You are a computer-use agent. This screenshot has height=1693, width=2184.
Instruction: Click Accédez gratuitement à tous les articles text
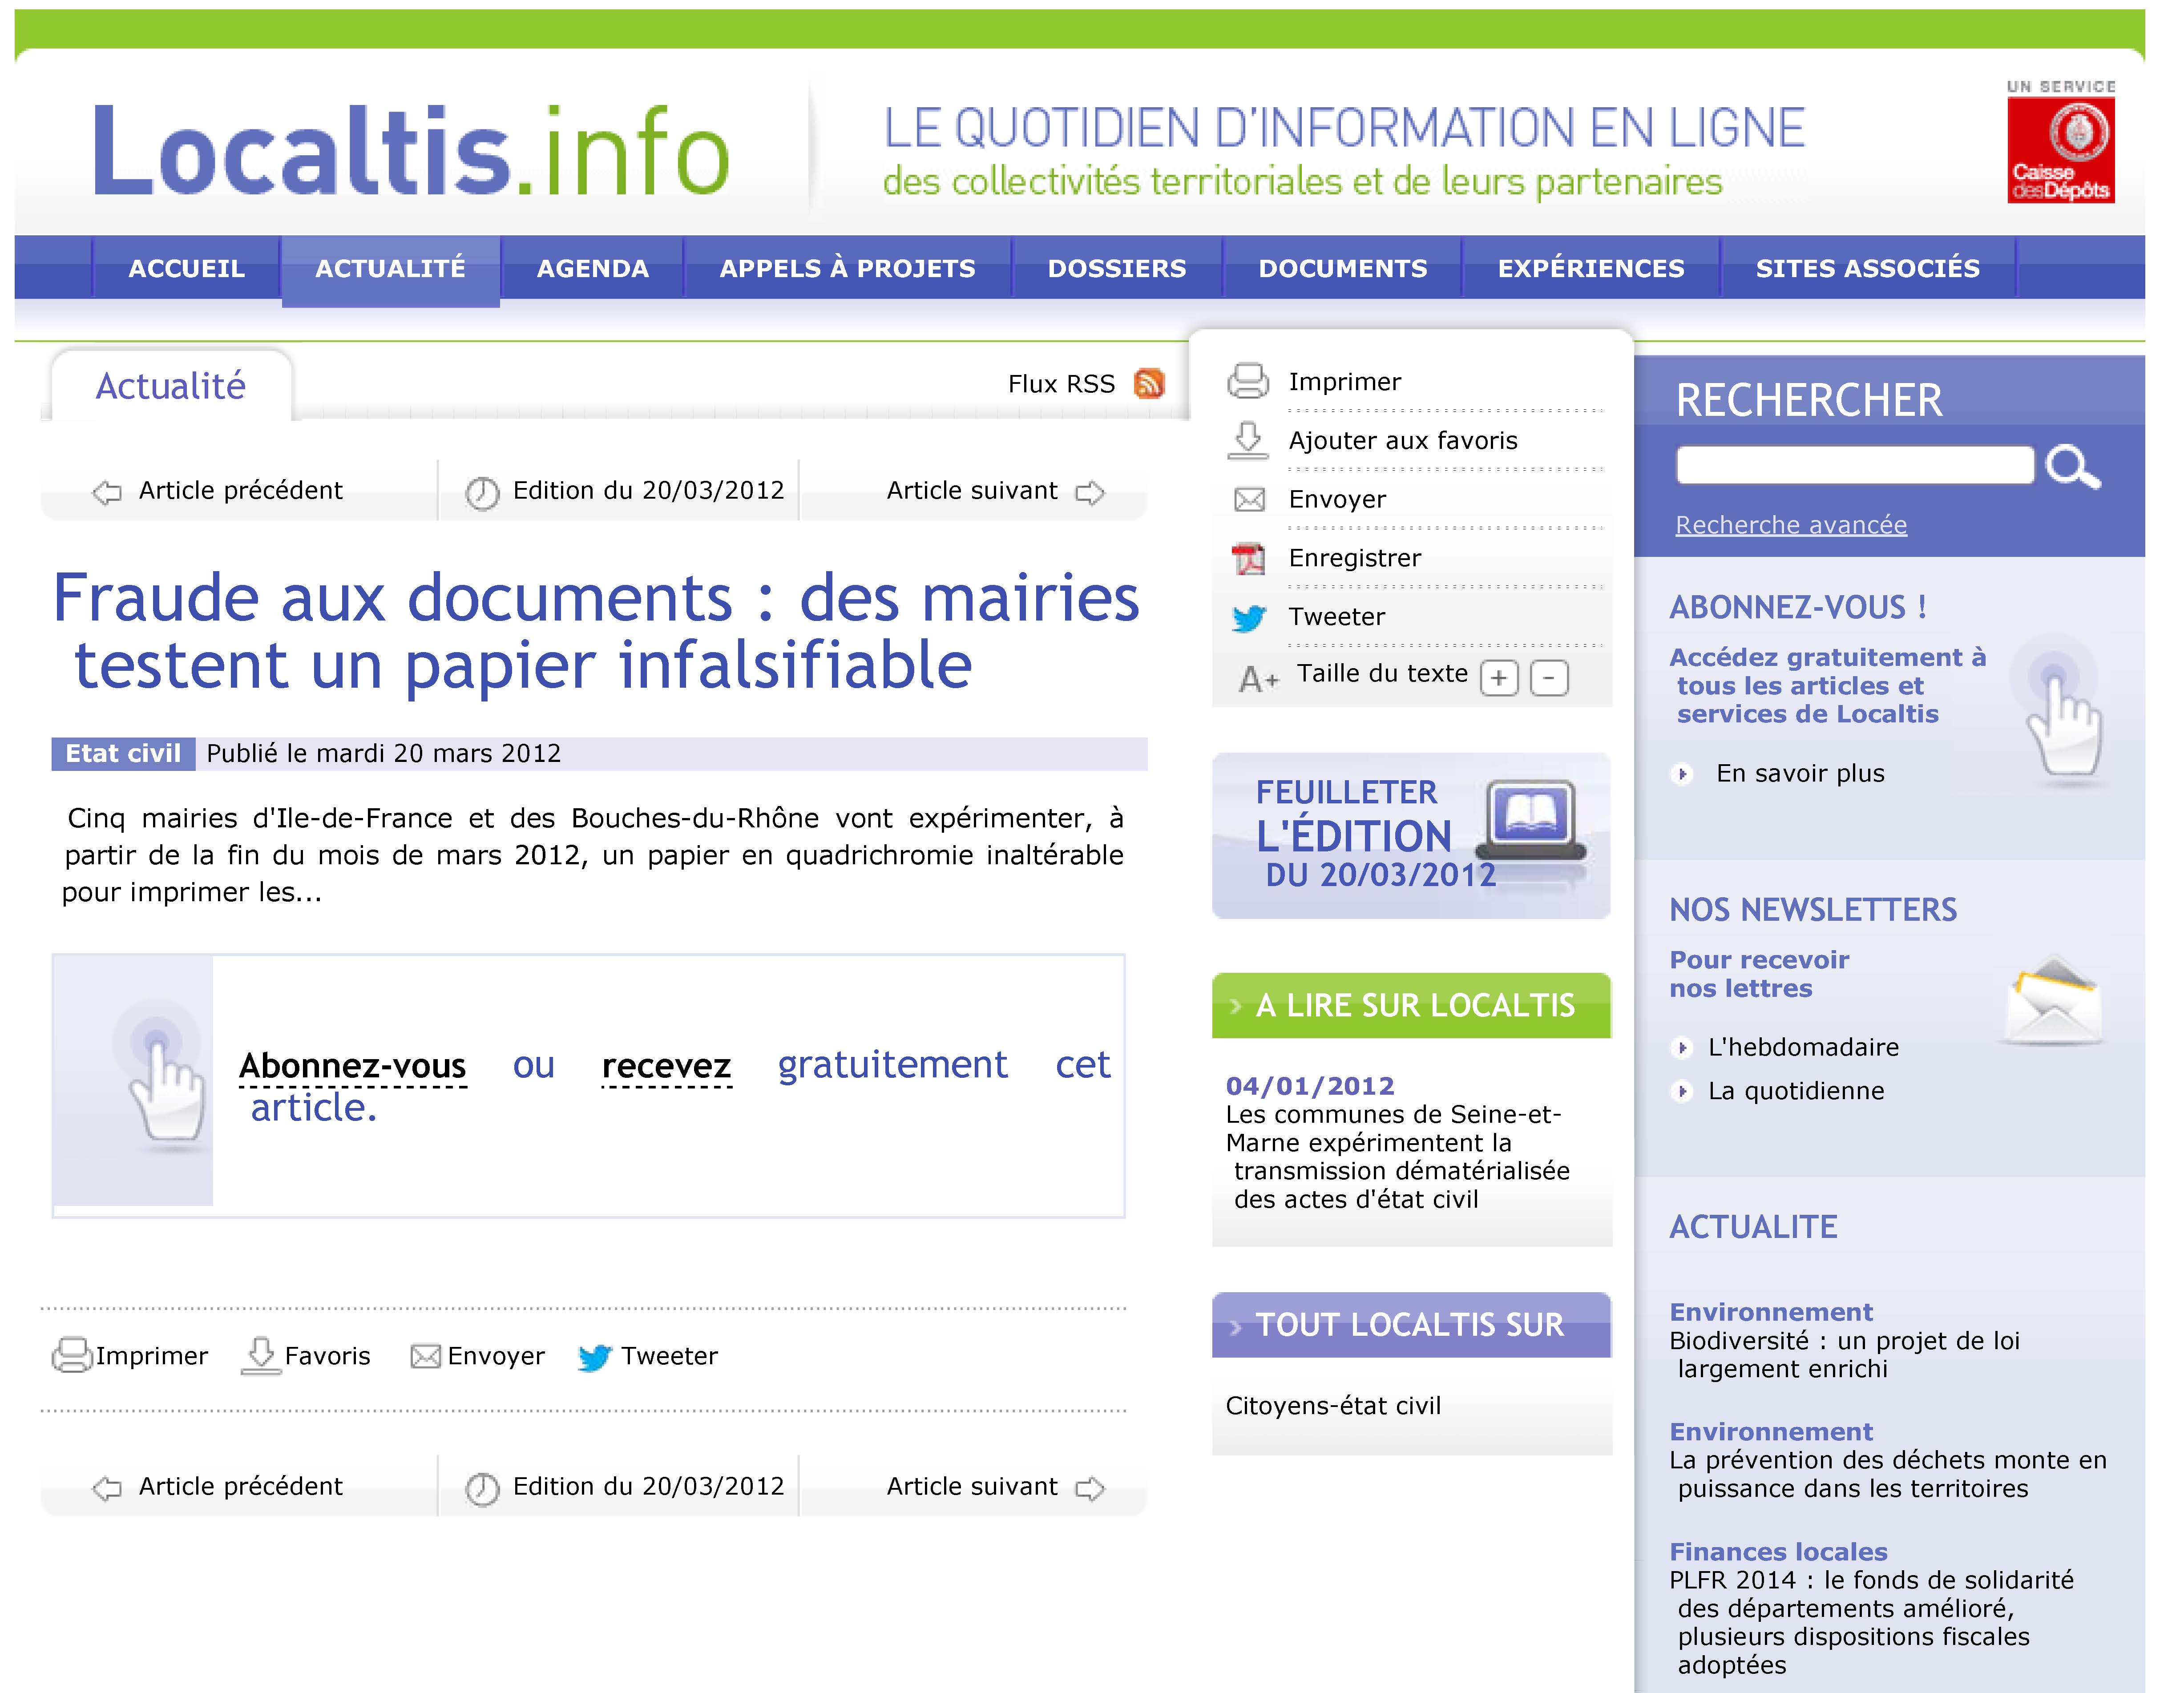(x=1827, y=686)
